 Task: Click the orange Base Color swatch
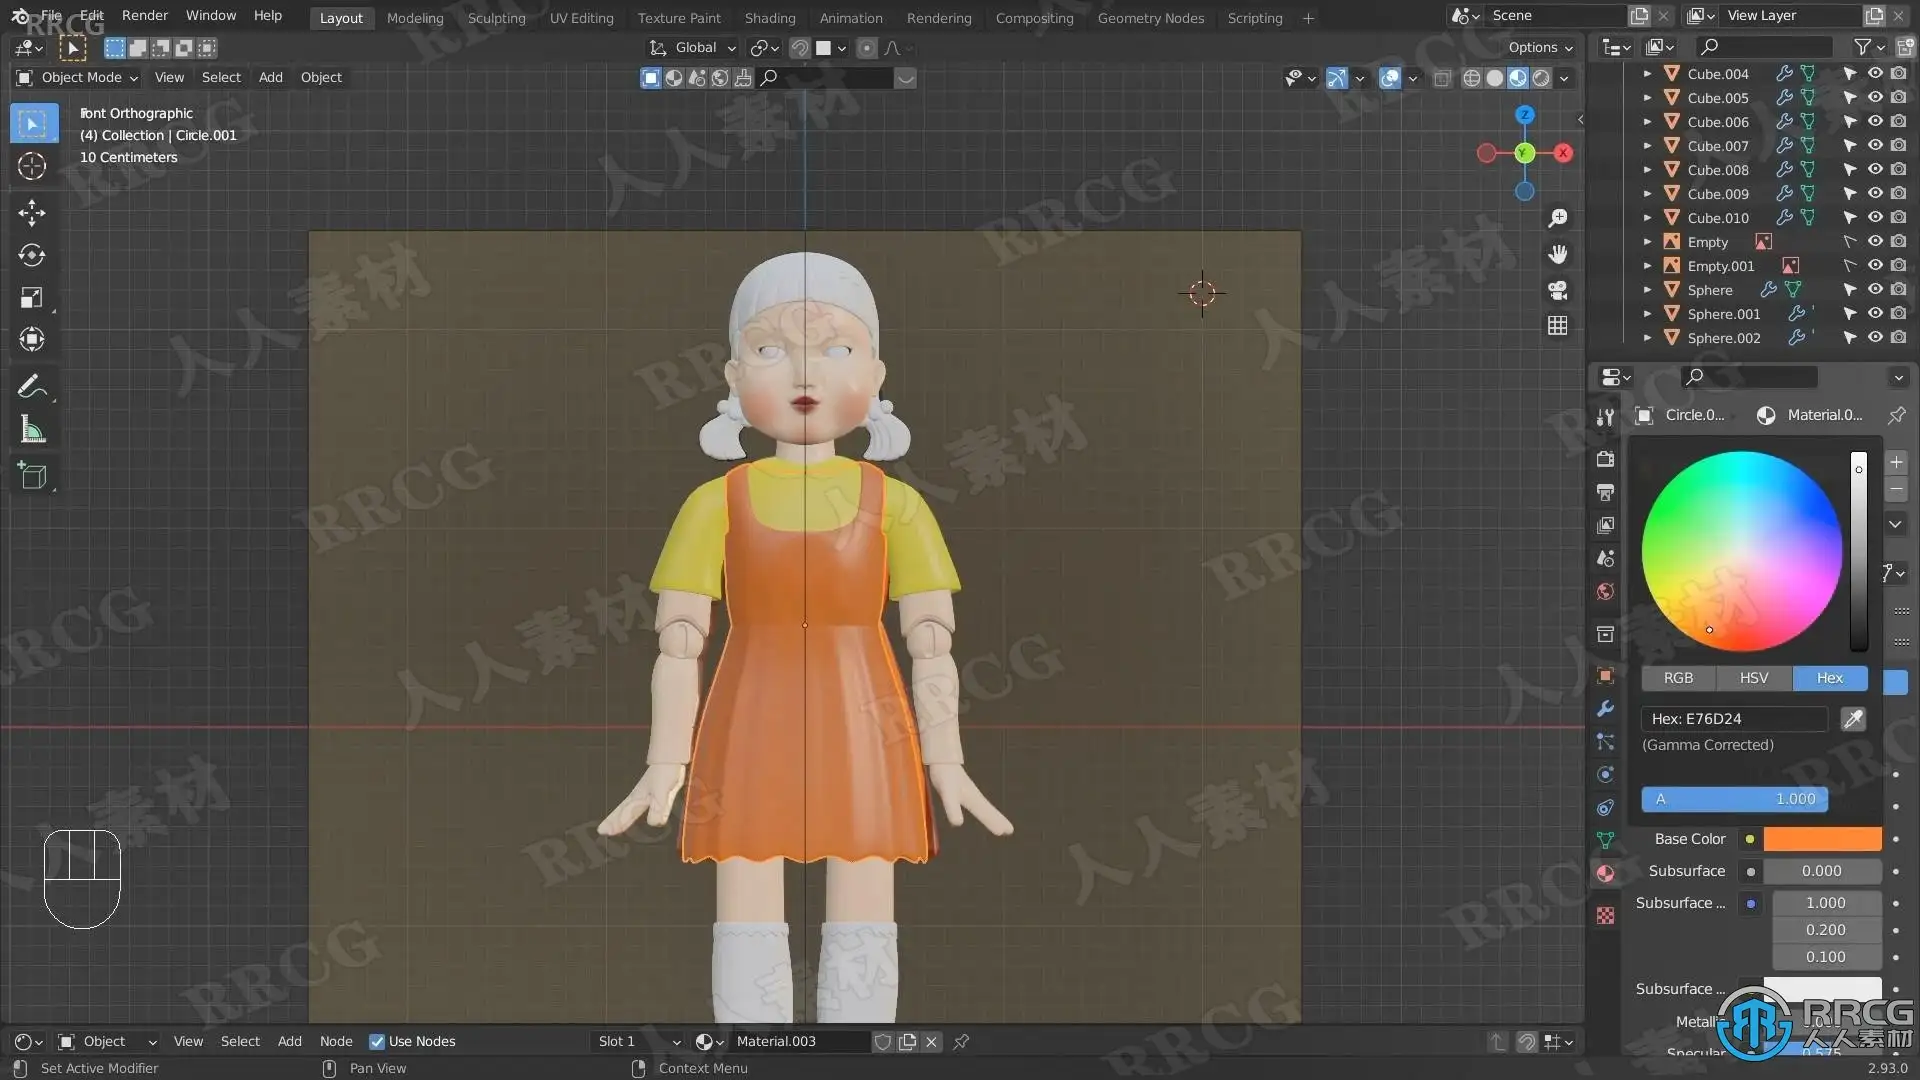[1821, 839]
